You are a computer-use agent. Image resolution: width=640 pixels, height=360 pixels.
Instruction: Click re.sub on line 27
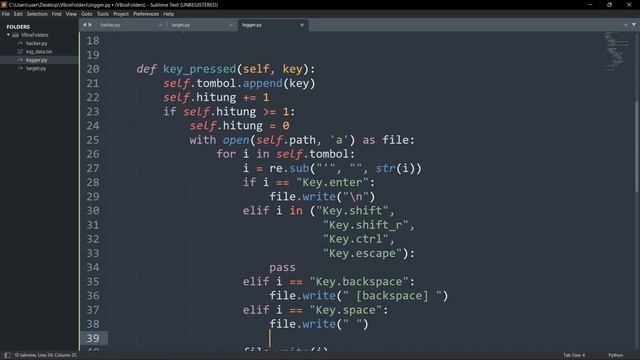(289, 168)
